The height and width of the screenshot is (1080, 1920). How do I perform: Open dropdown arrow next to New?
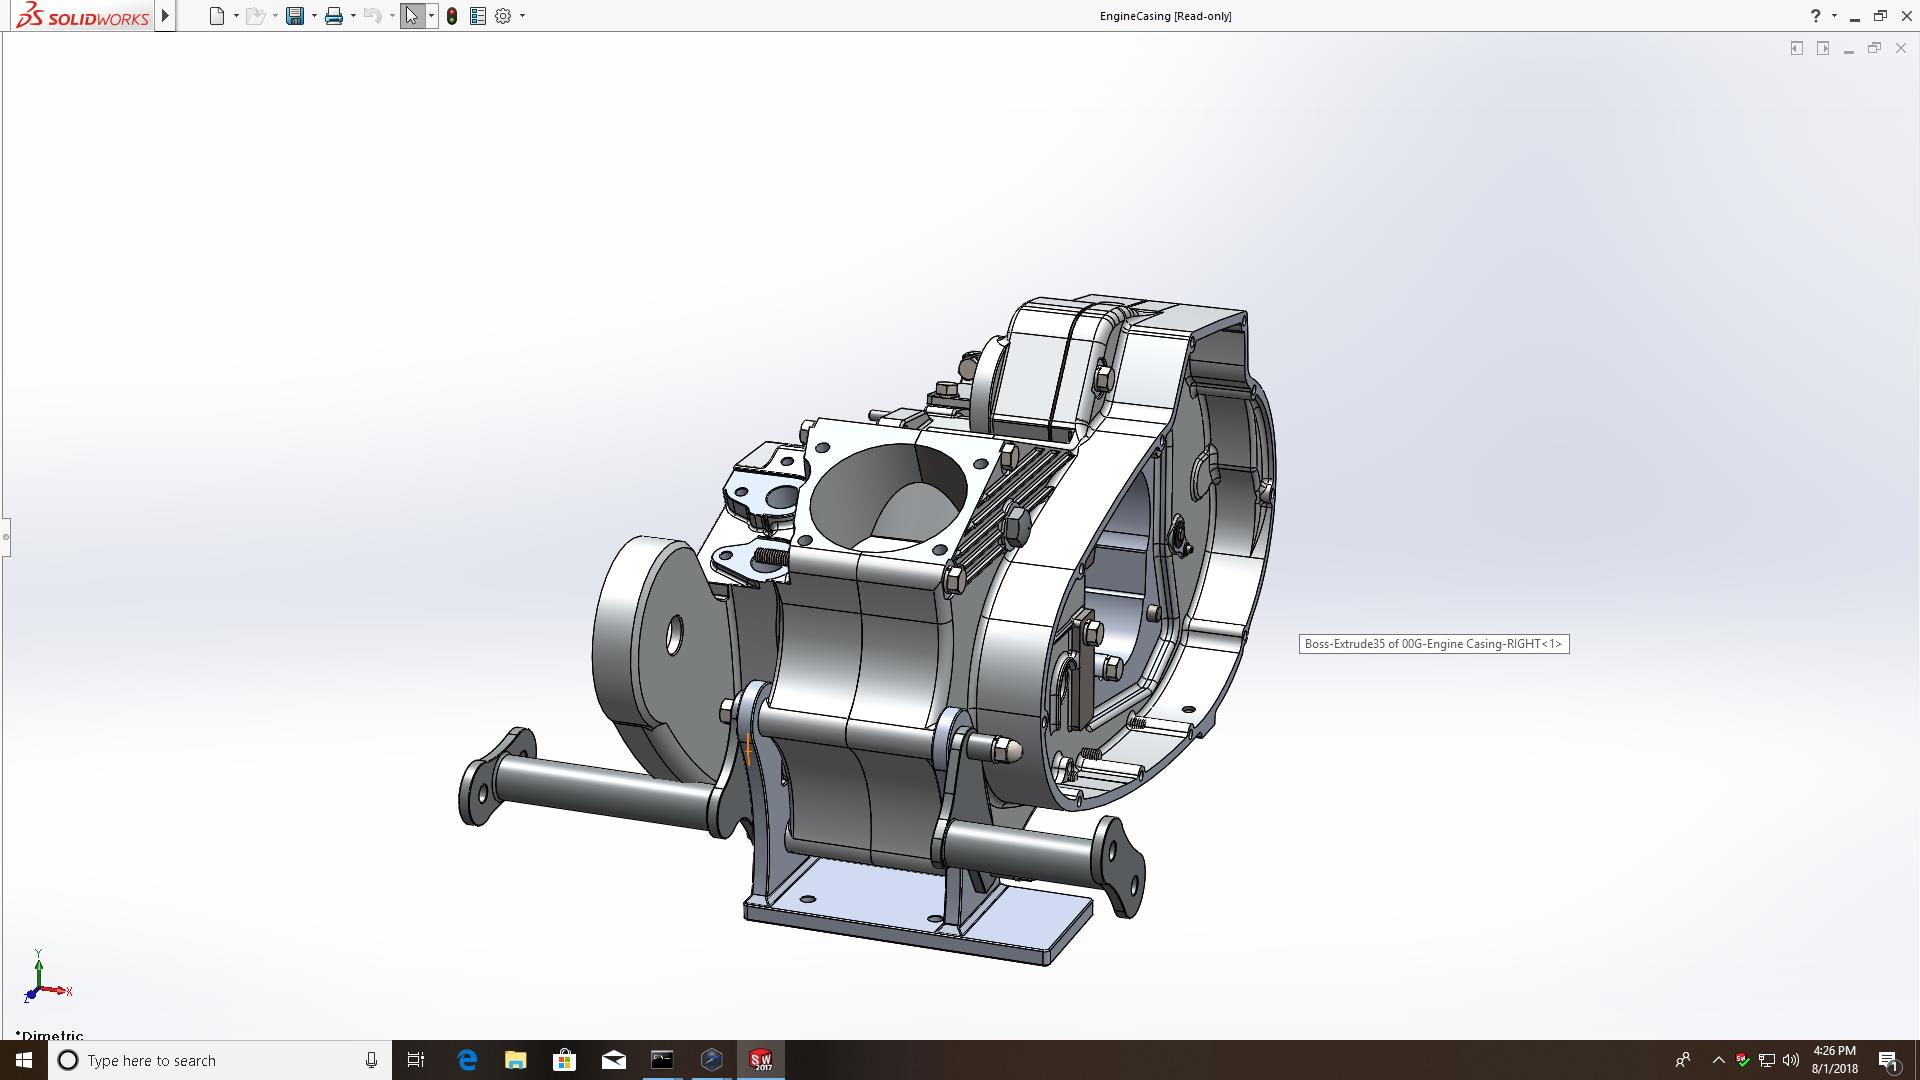click(x=236, y=16)
